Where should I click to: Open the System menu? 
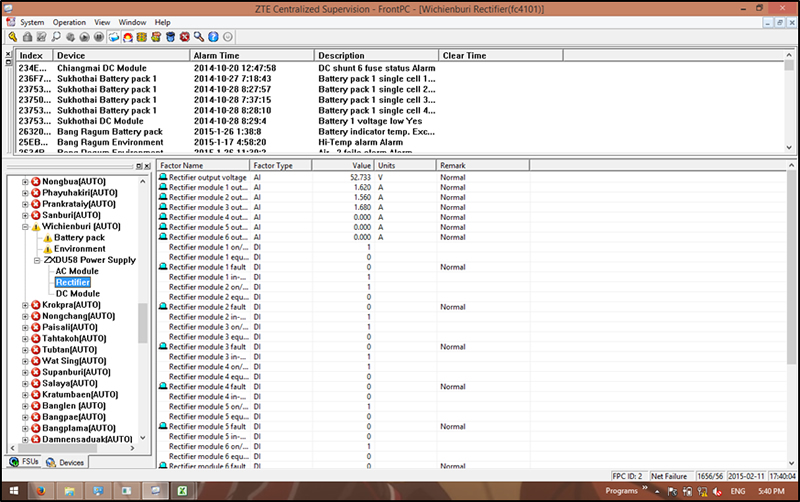click(32, 21)
